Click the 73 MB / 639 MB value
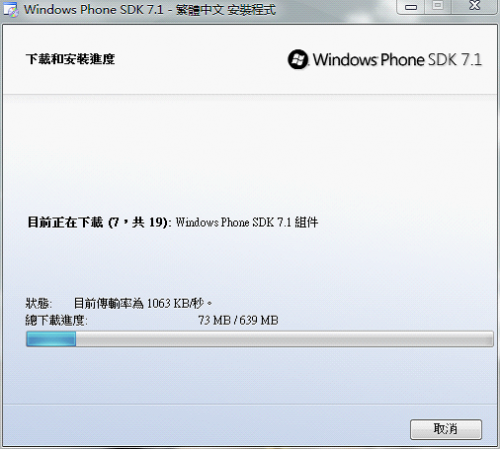Image resolution: width=500 pixels, height=449 pixels. (238, 320)
